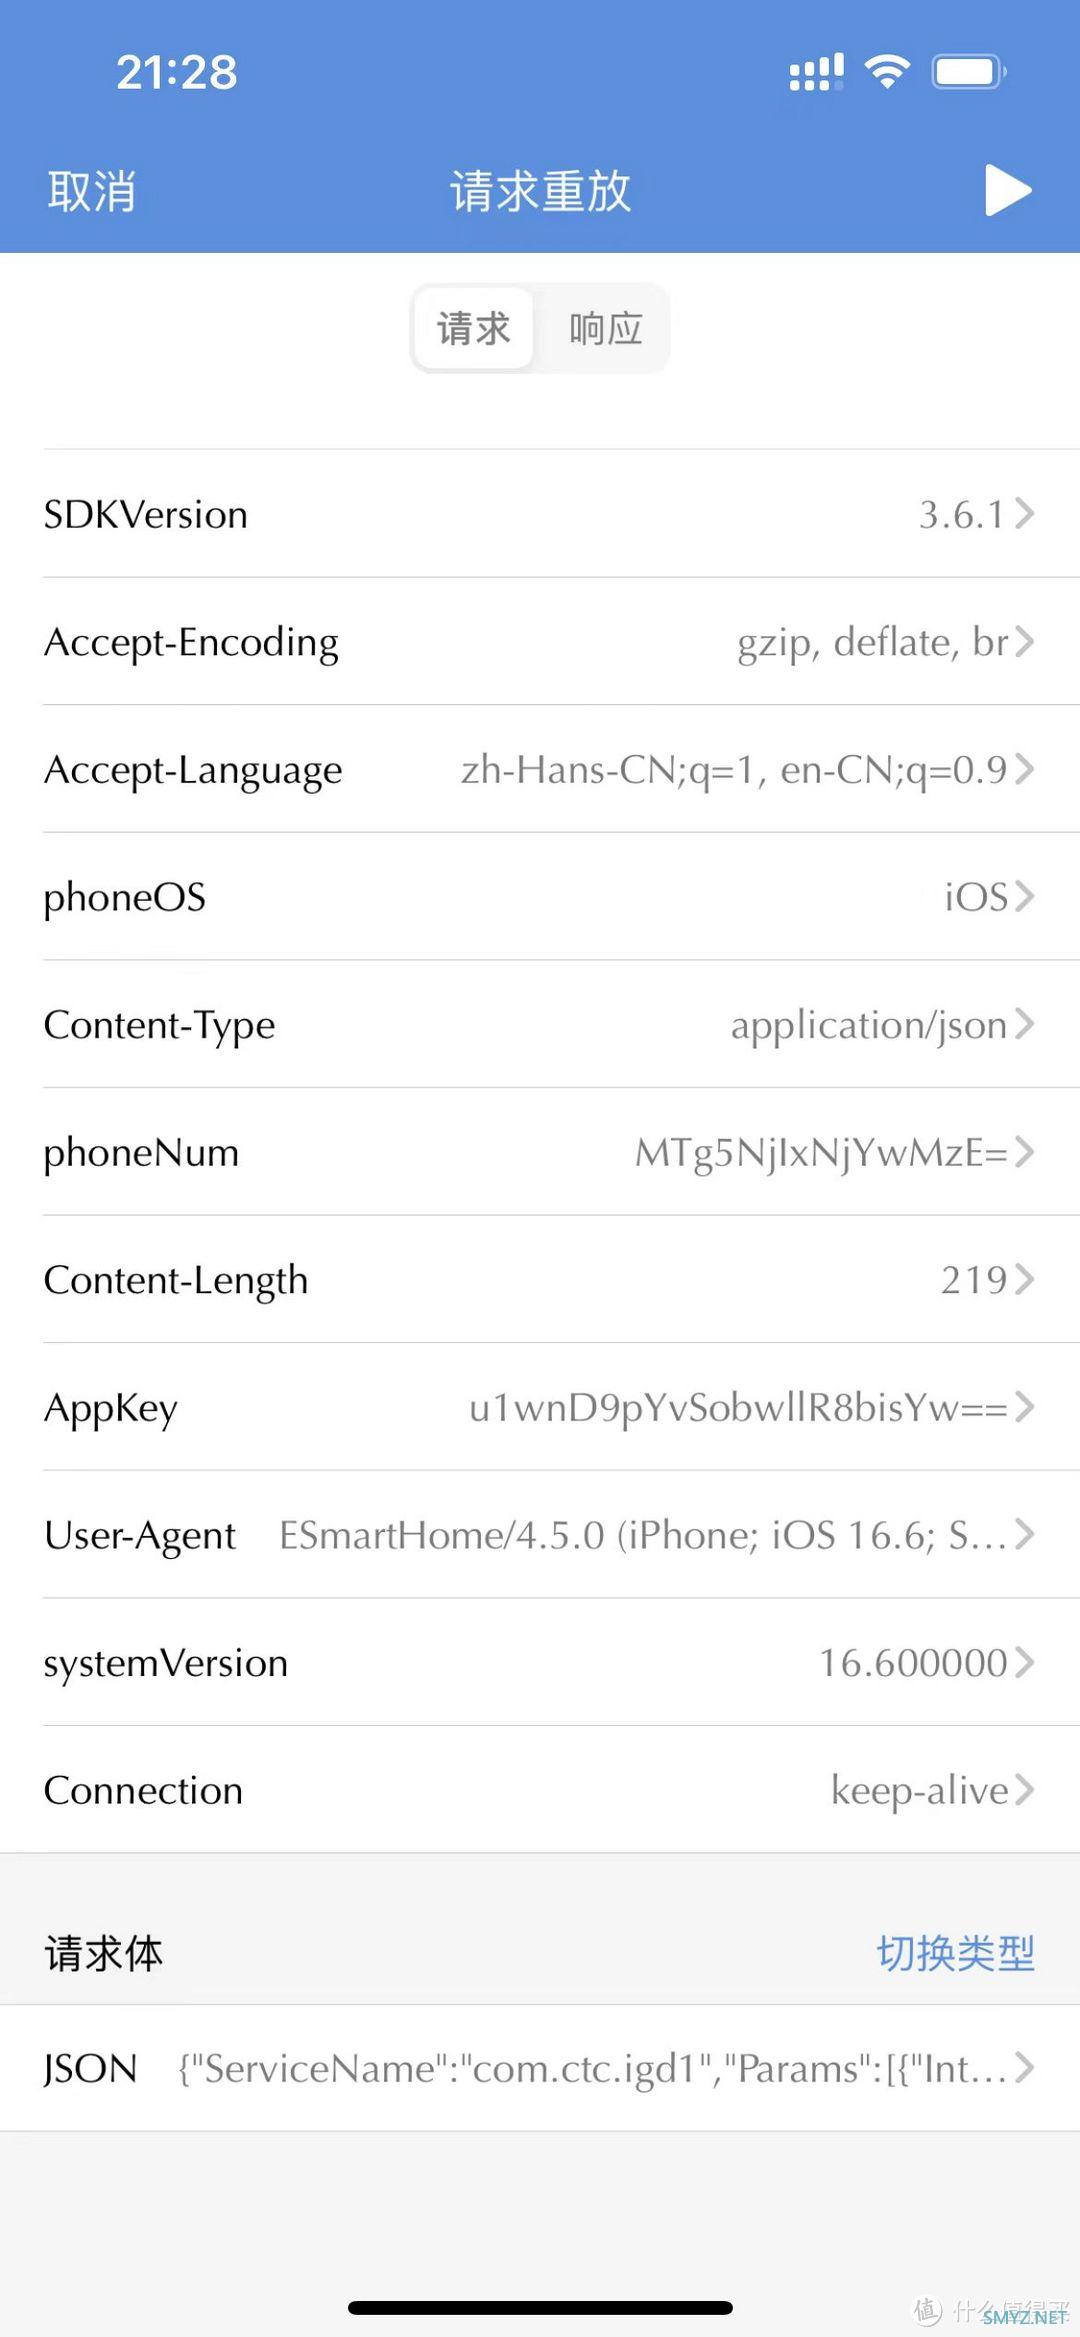Open the JSON request body row

click(540, 2068)
